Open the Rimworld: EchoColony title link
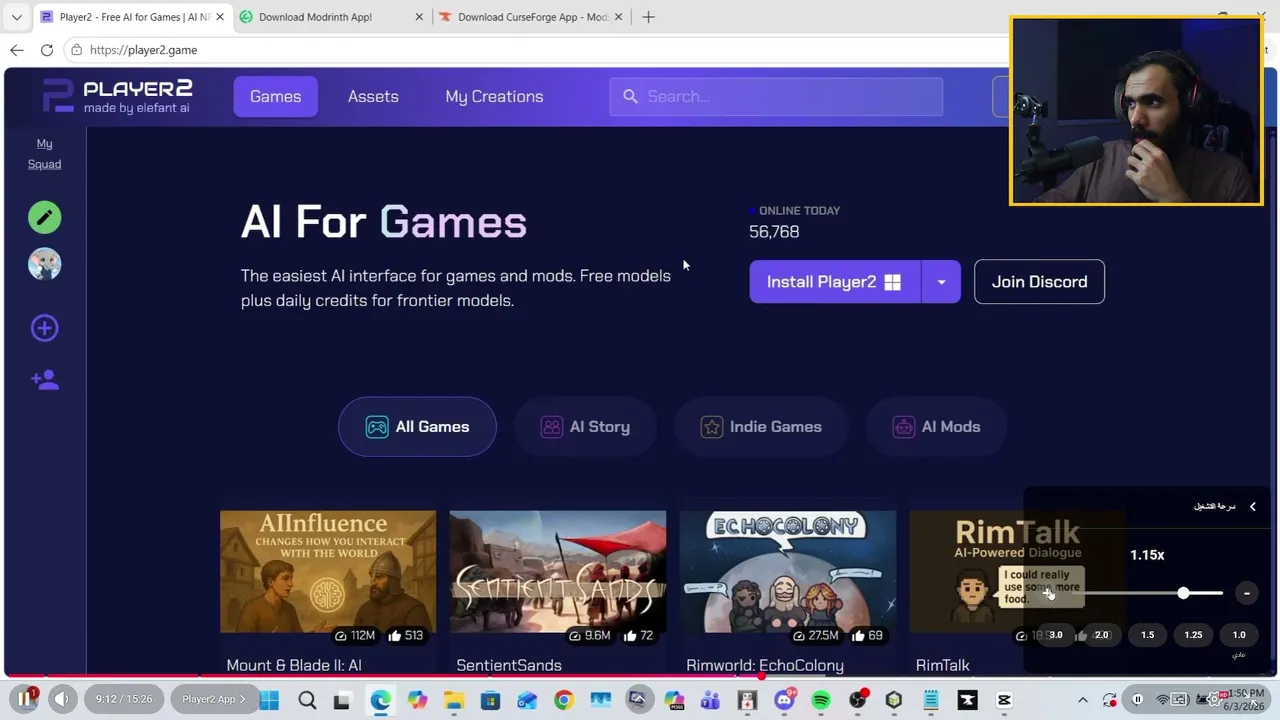Screen dimensions: 1280x720 (x=765, y=665)
